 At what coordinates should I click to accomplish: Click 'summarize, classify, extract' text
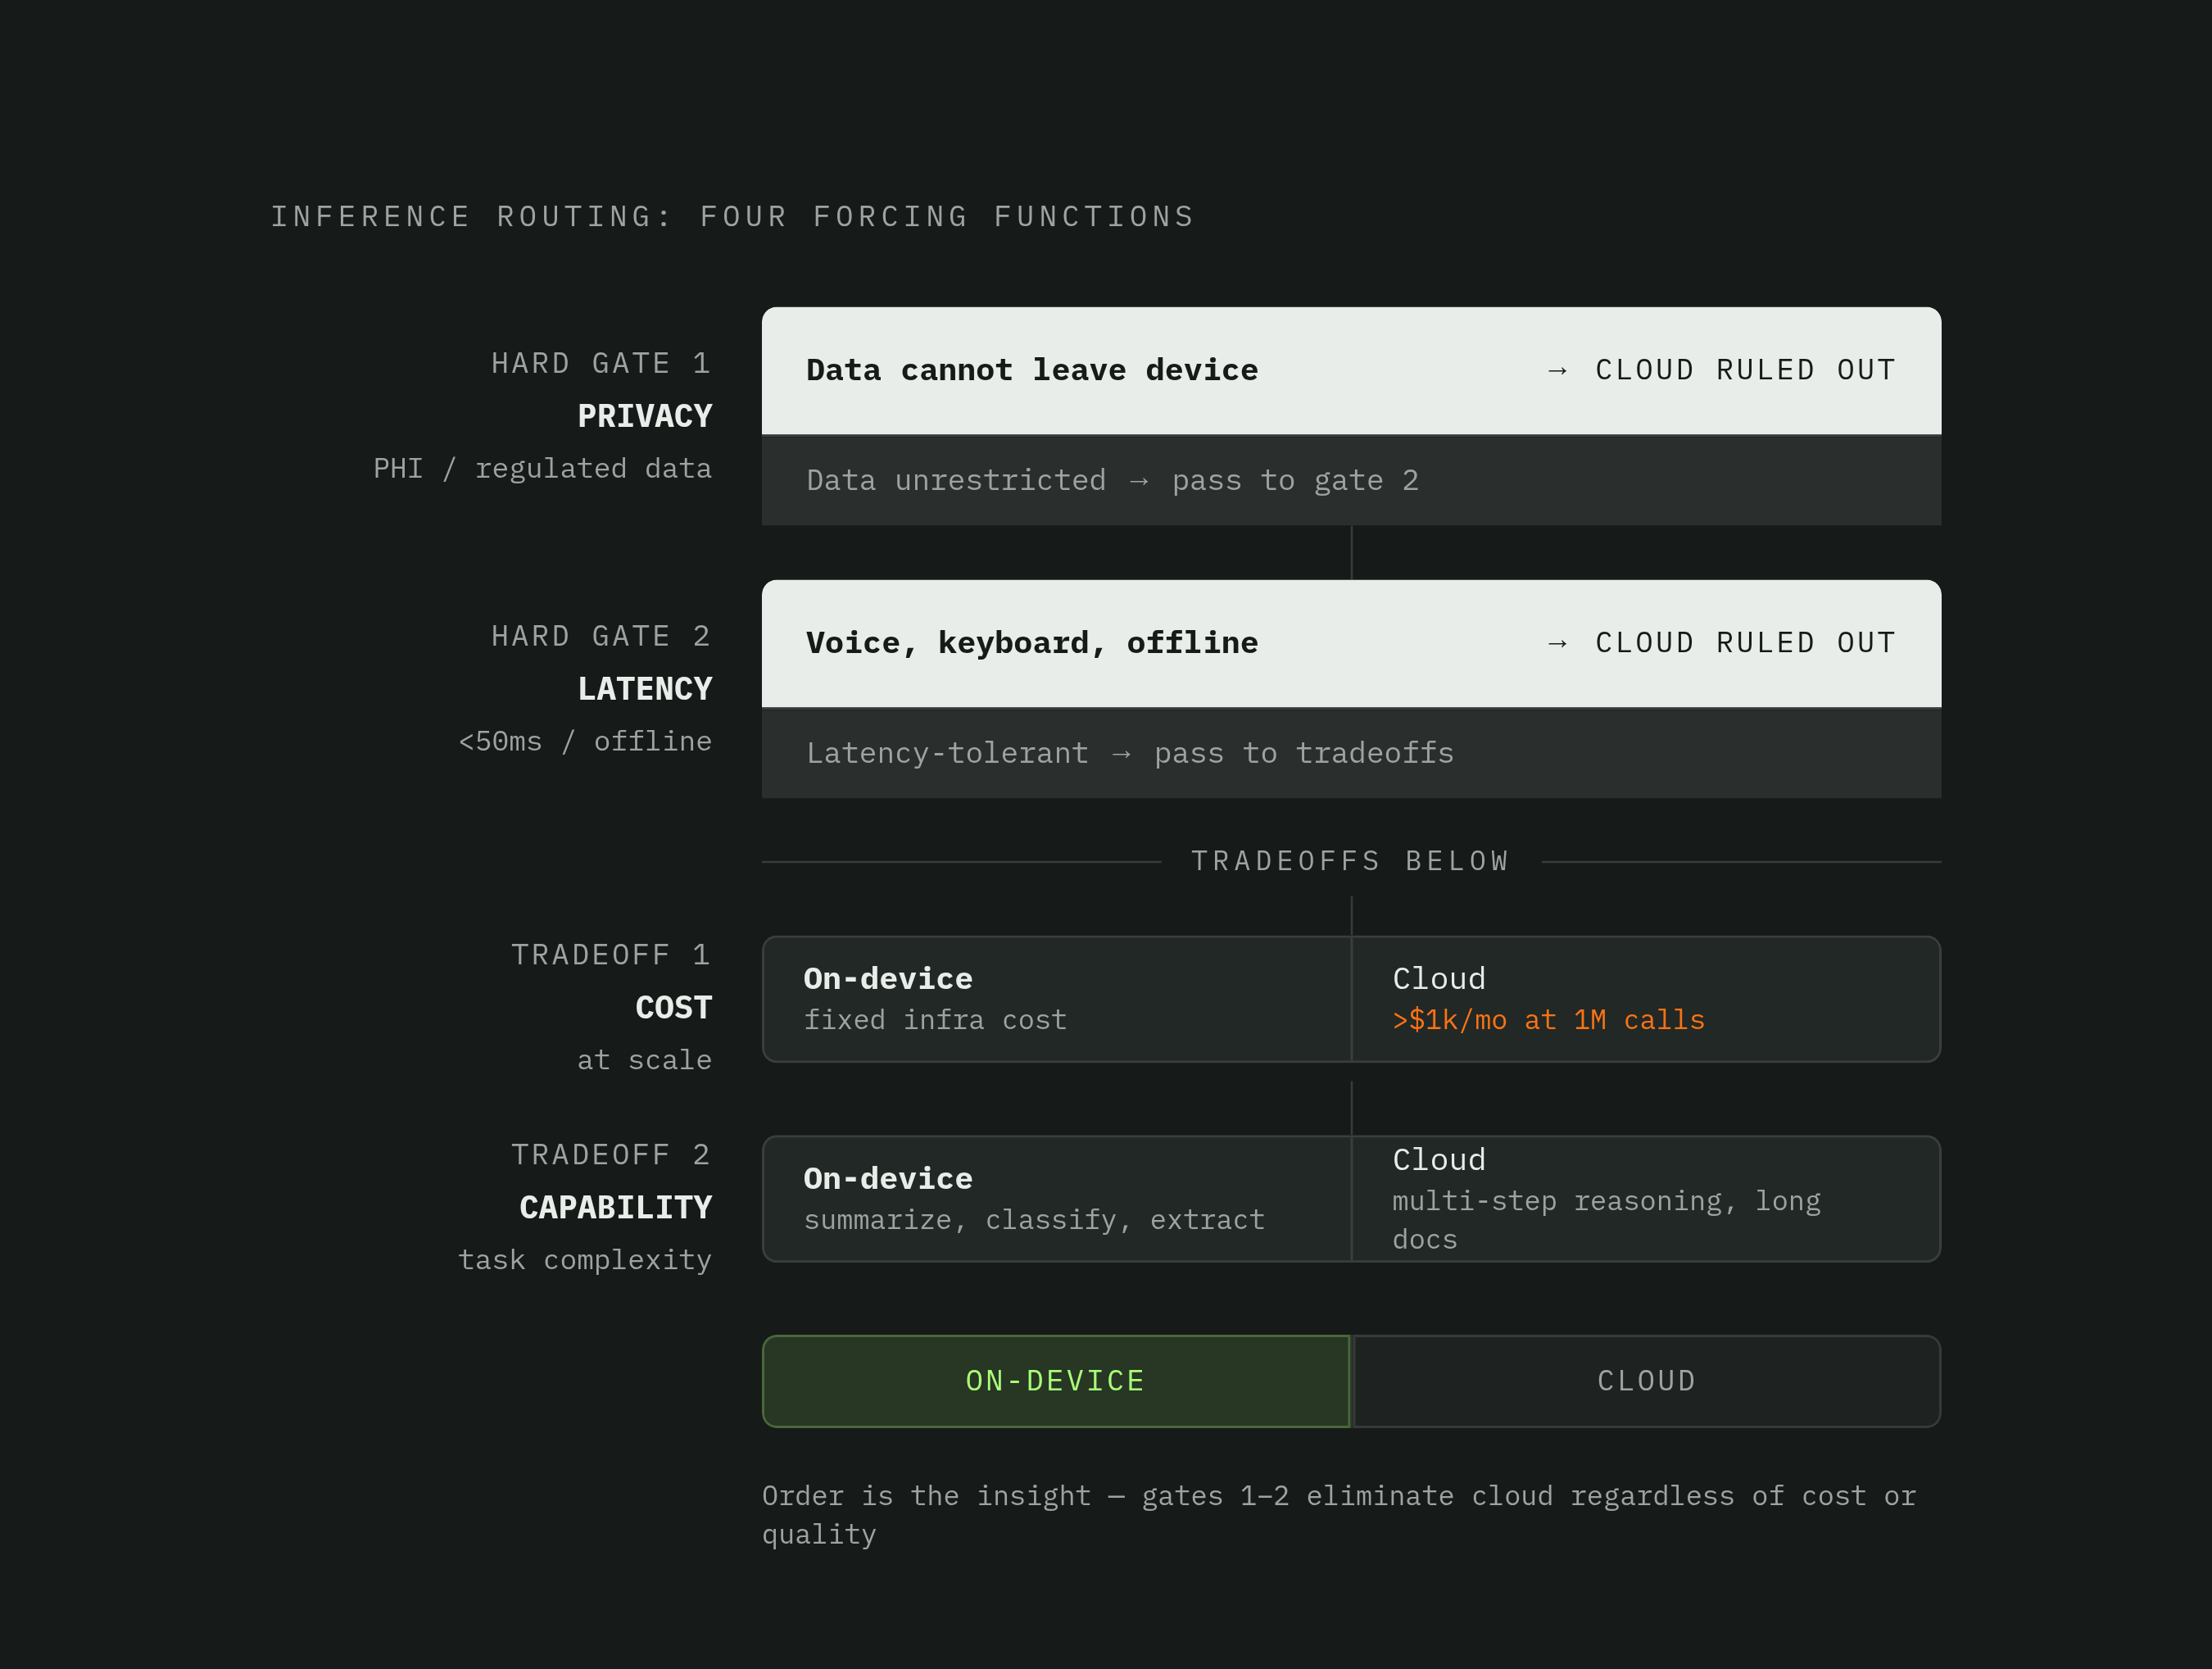[x=1034, y=1220]
